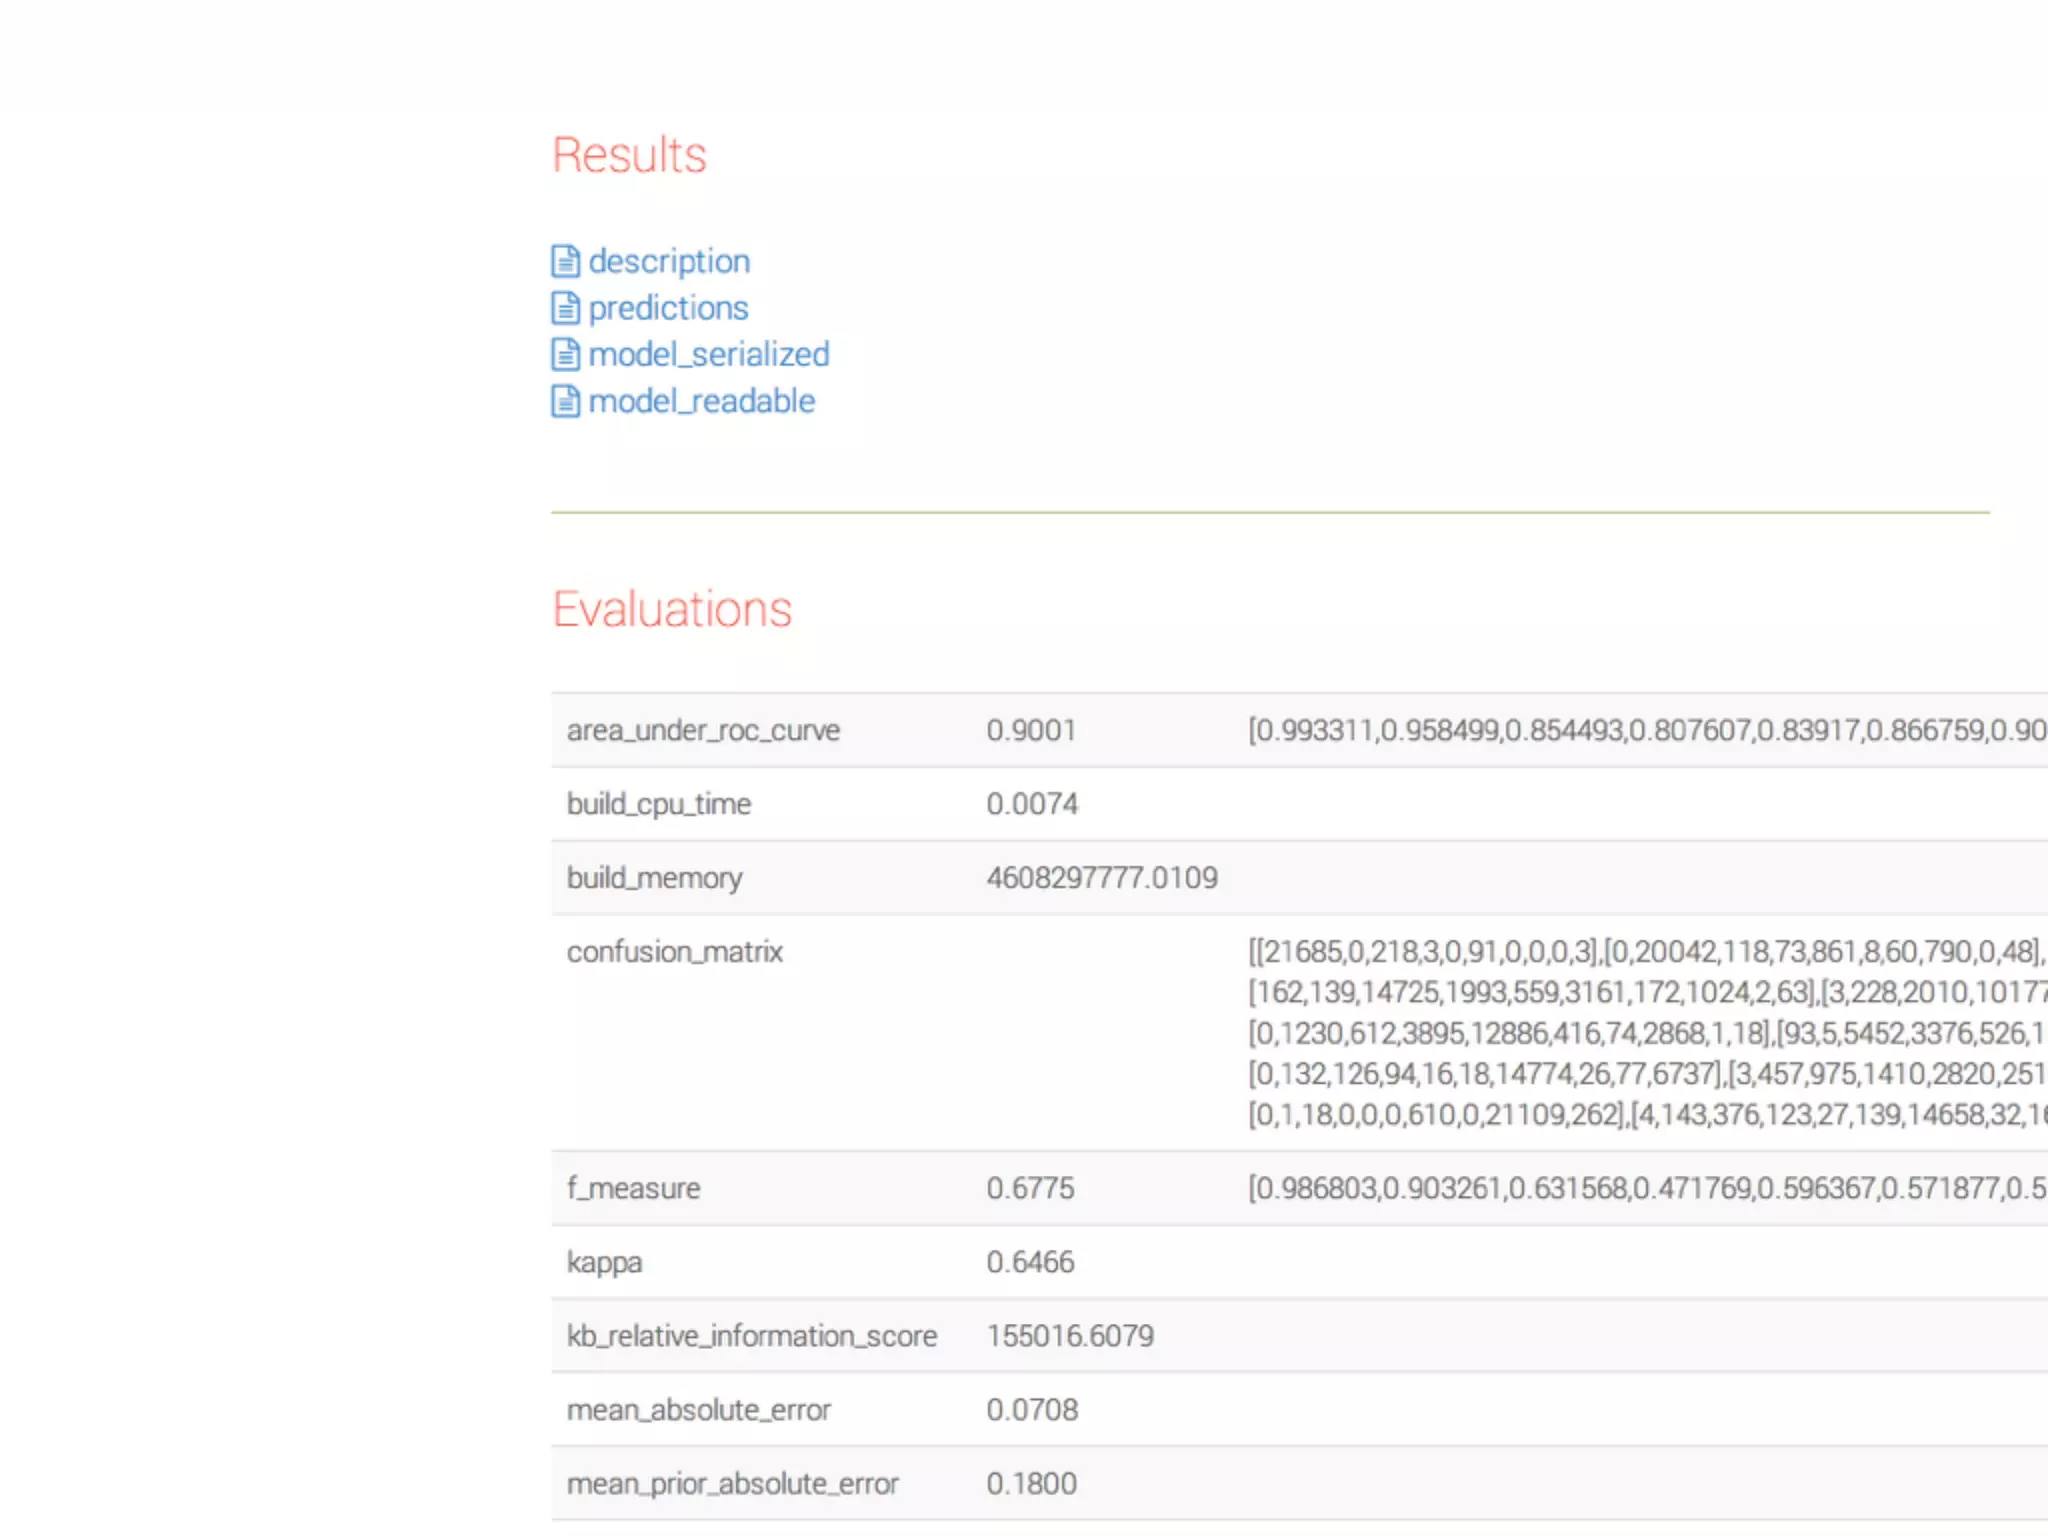This screenshot has width=2048, height=1536.
Task: Click the mean_absolute_error value 0.0708
Action: point(1032,1410)
